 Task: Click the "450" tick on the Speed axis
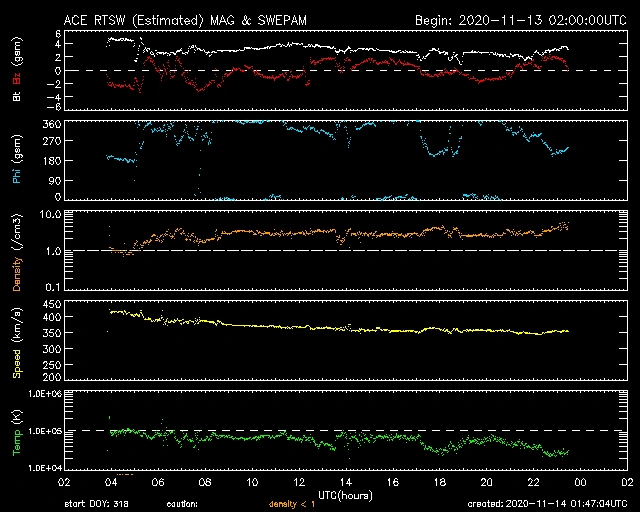click(52, 305)
